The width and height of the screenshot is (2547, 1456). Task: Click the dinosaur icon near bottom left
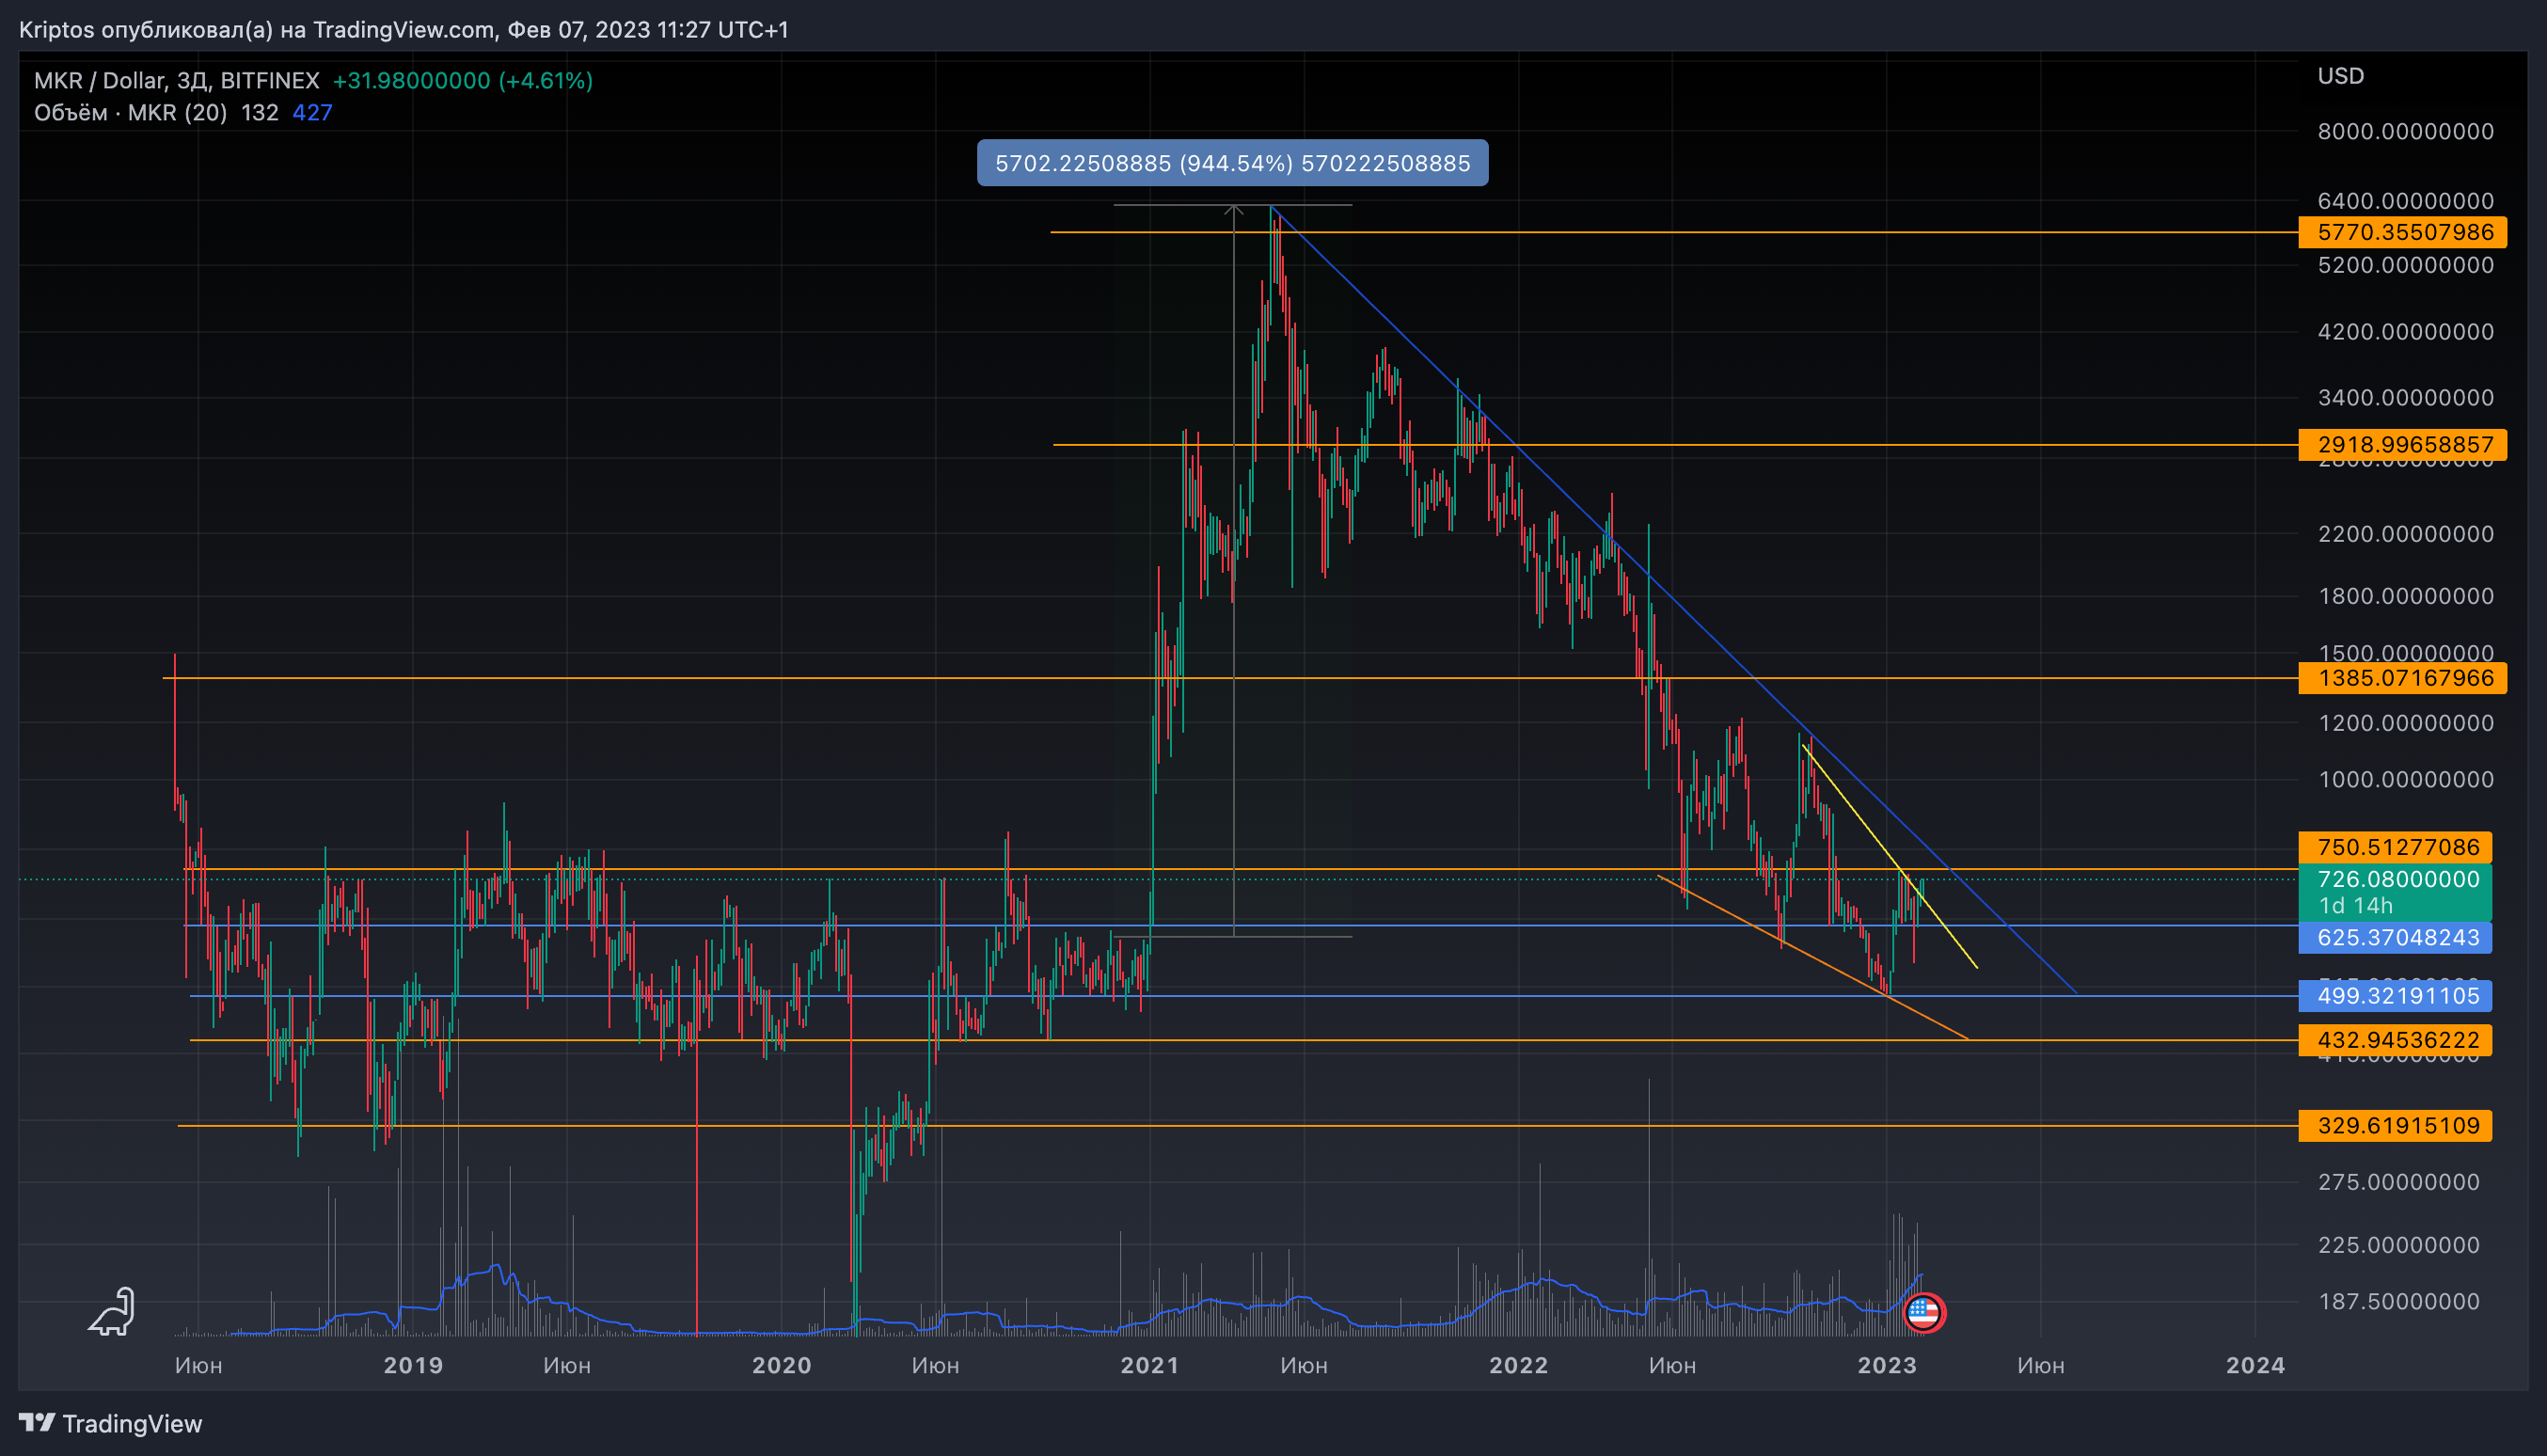click(112, 1311)
